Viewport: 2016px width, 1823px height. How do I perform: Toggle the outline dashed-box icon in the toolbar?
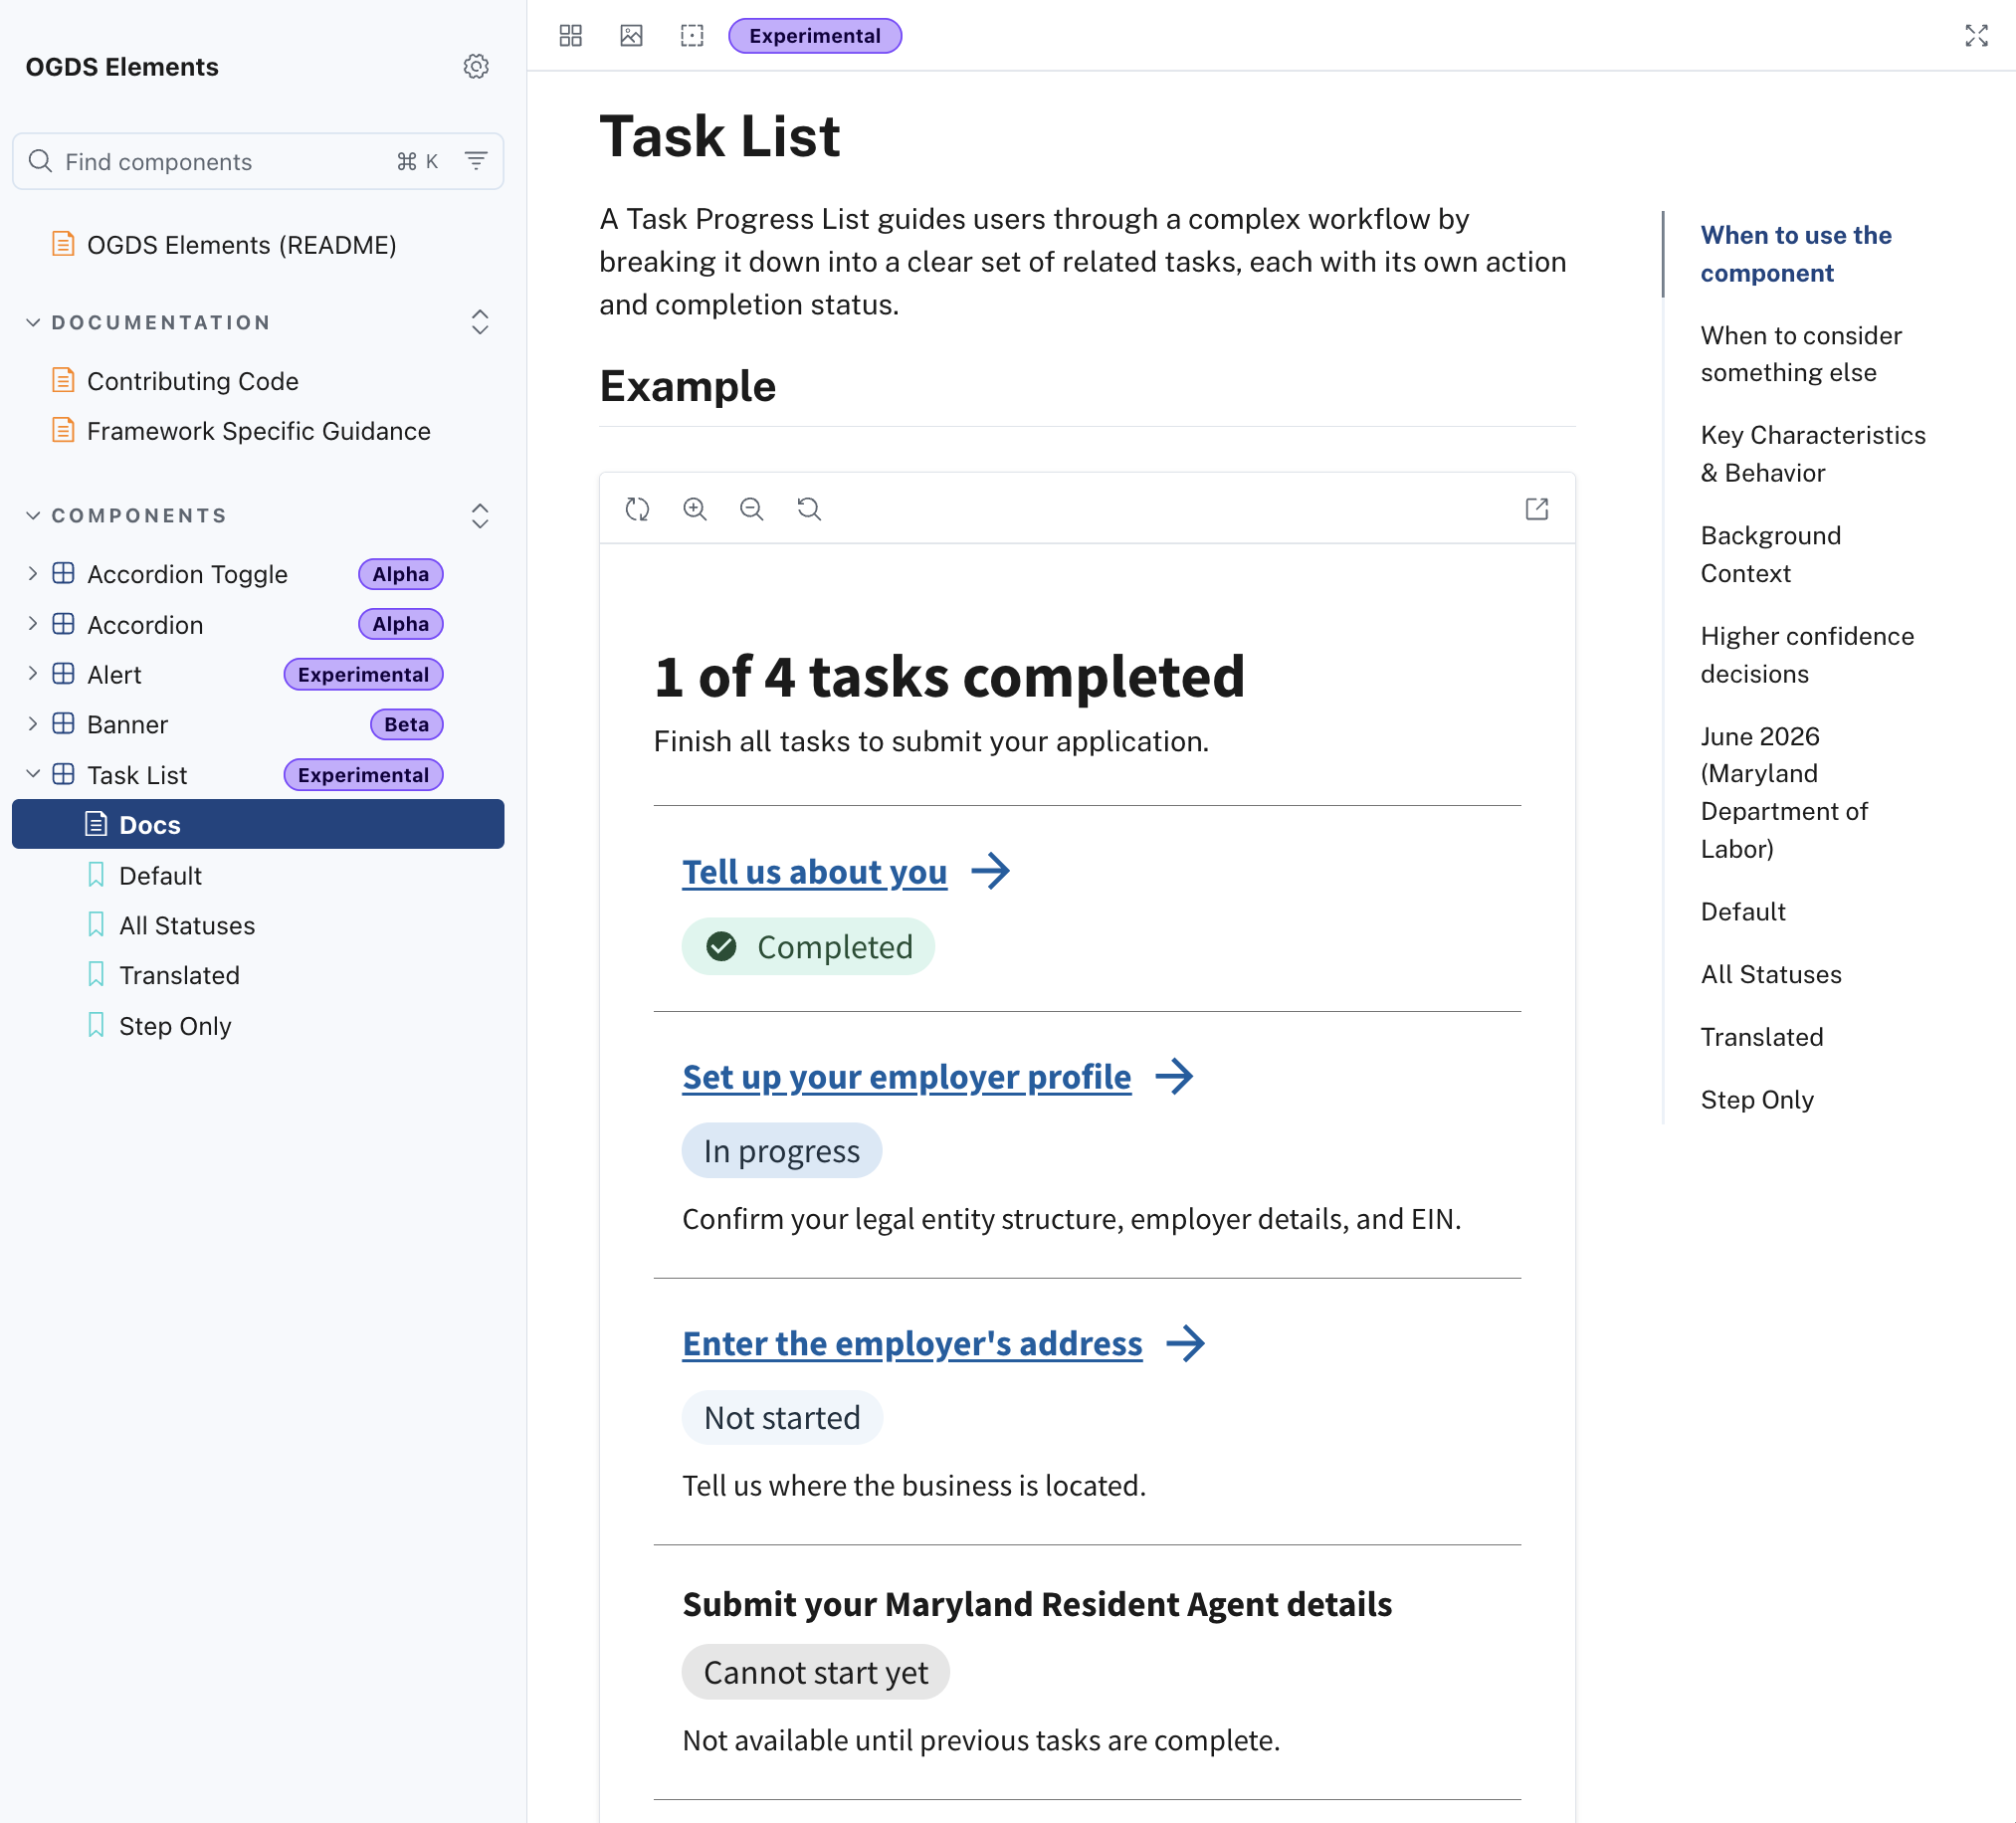pos(692,36)
